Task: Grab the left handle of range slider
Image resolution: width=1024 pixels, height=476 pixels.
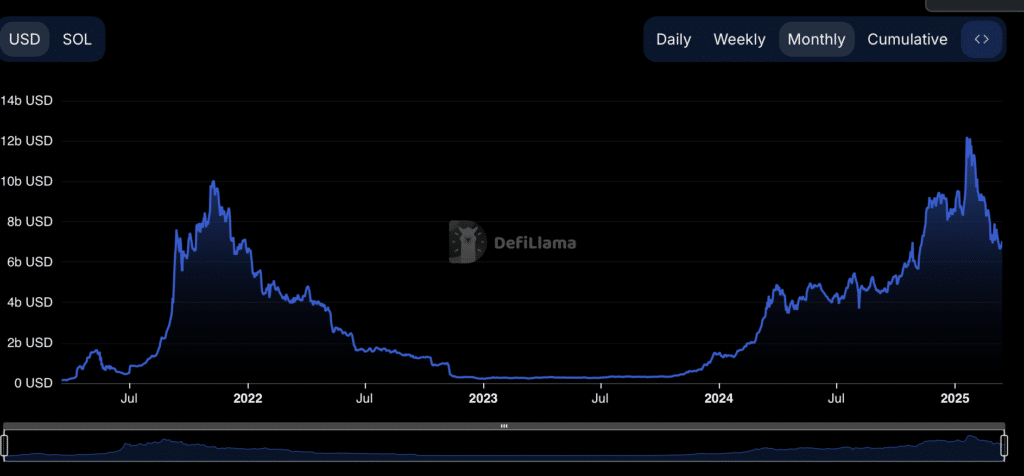Action: tap(5, 445)
